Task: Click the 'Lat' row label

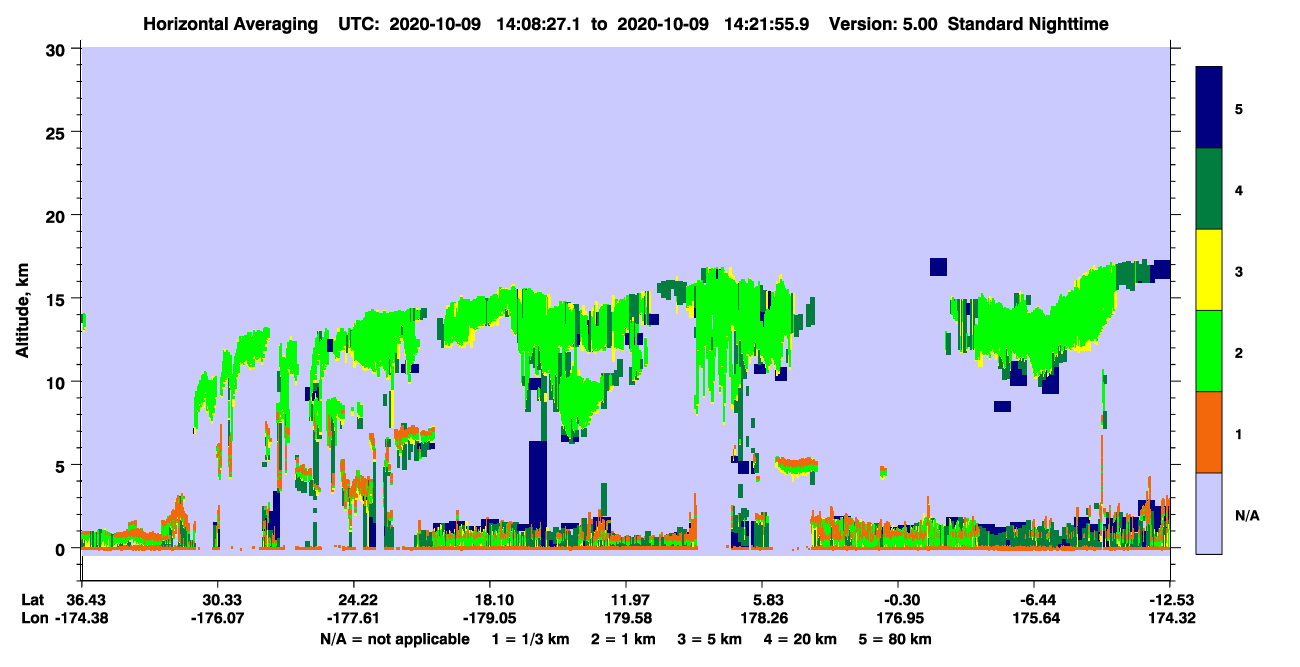Action: tap(32, 600)
